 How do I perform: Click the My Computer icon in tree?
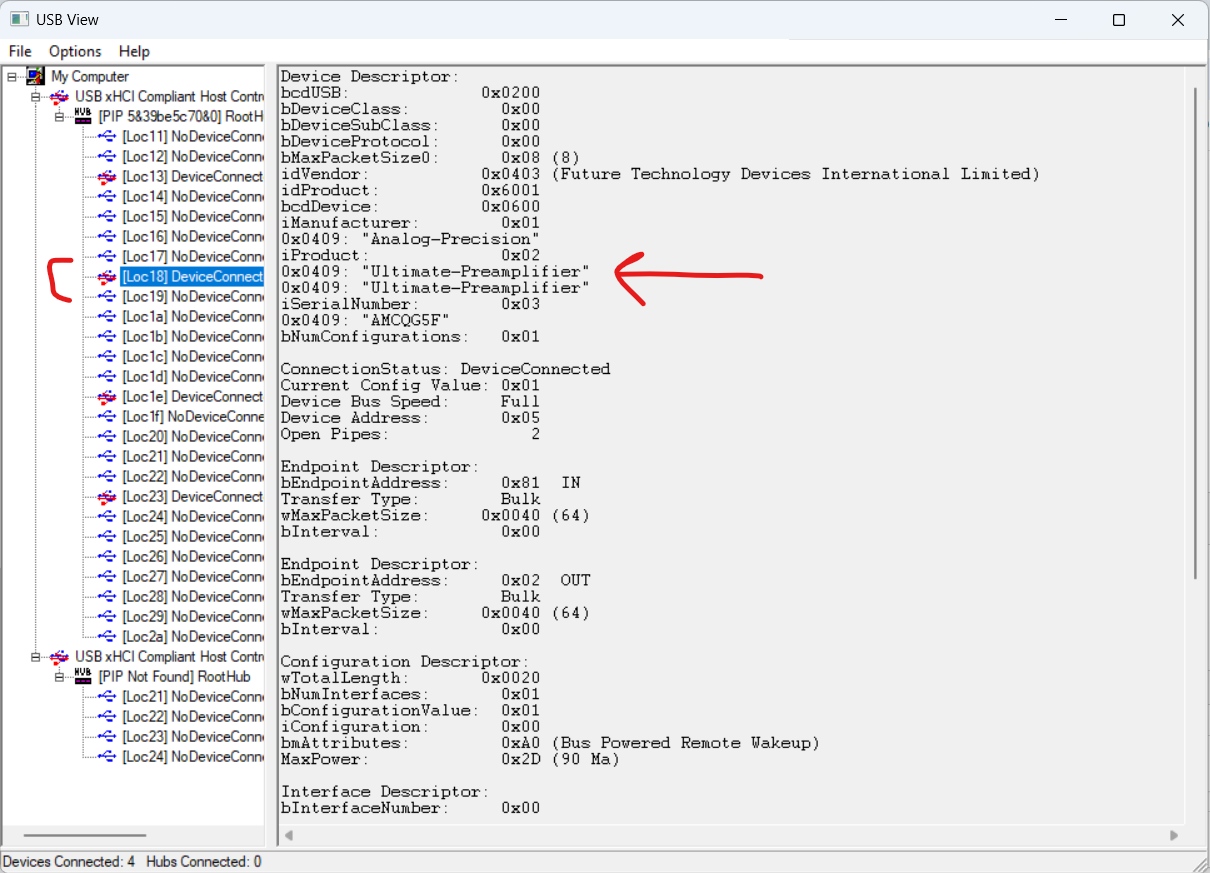(x=36, y=77)
